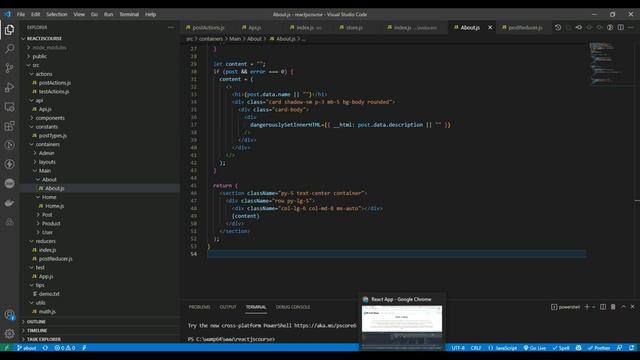Click the Kill Terminal trash icon
Image resolution: width=640 pixels, height=360 pixels.
613,307
